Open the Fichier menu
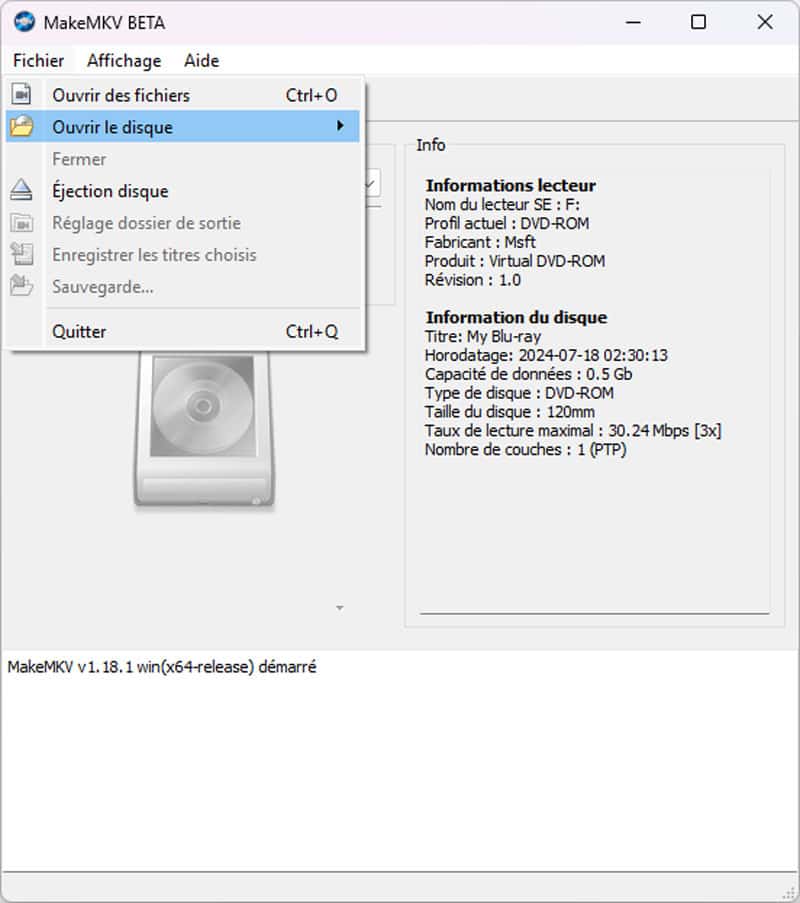This screenshot has height=903, width=800. (x=39, y=60)
